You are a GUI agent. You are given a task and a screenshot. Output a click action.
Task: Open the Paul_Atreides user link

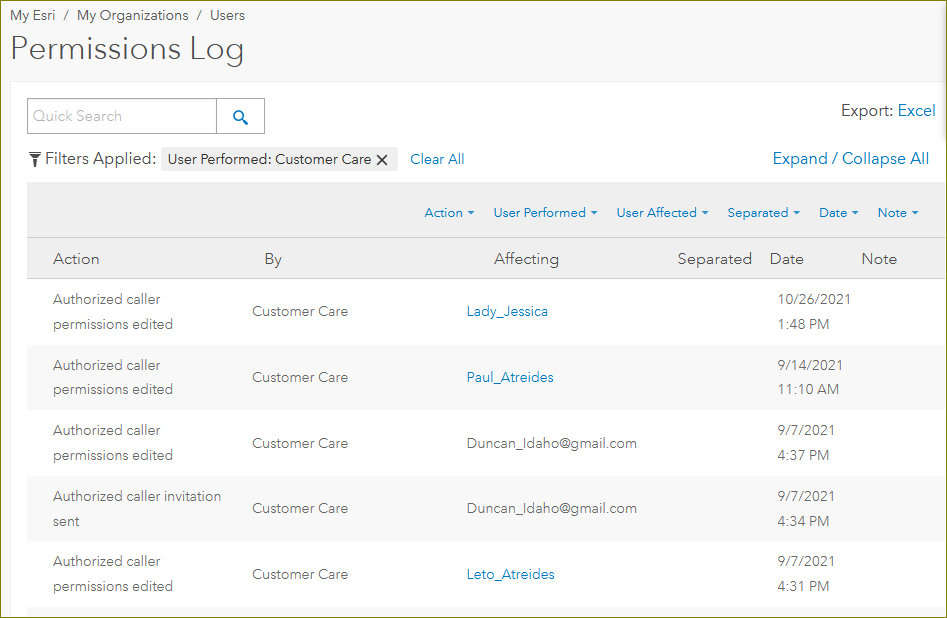coord(510,377)
